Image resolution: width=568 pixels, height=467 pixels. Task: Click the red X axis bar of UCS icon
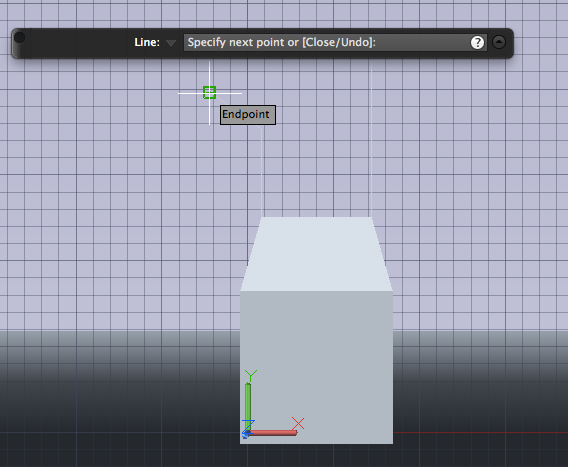click(272, 433)
